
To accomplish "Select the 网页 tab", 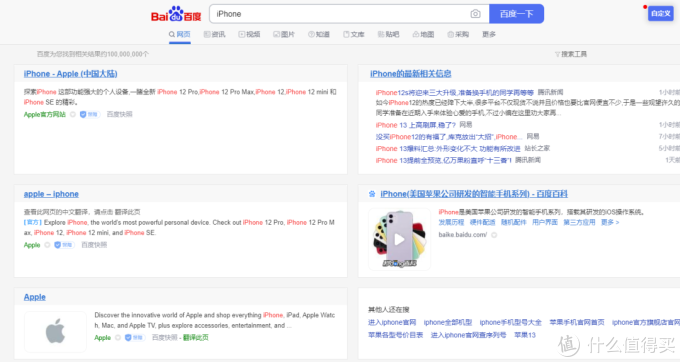I will [180, 34].
